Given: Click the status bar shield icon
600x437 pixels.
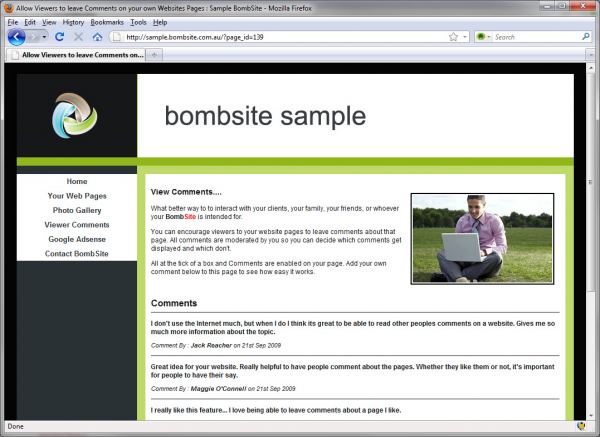Looking at the screenshot, I should pyautogui.click(x=581, y=426).
